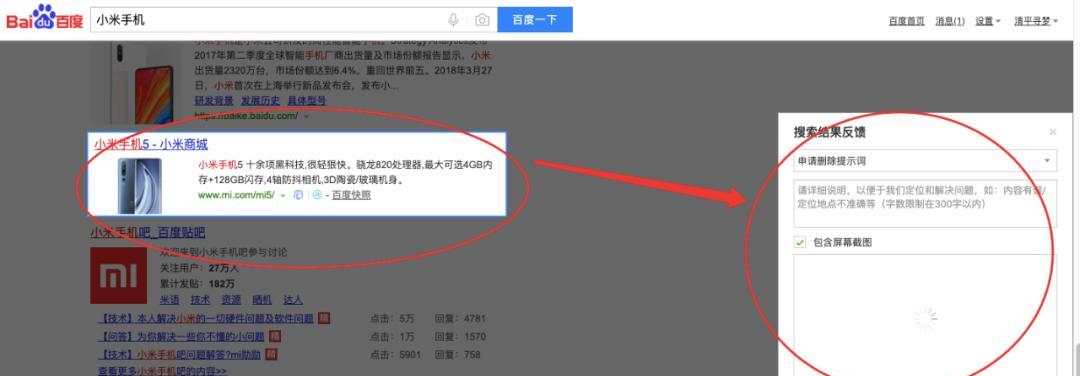Close the 搜索结果反馈 feedback panel

[x=1052, y=132]
